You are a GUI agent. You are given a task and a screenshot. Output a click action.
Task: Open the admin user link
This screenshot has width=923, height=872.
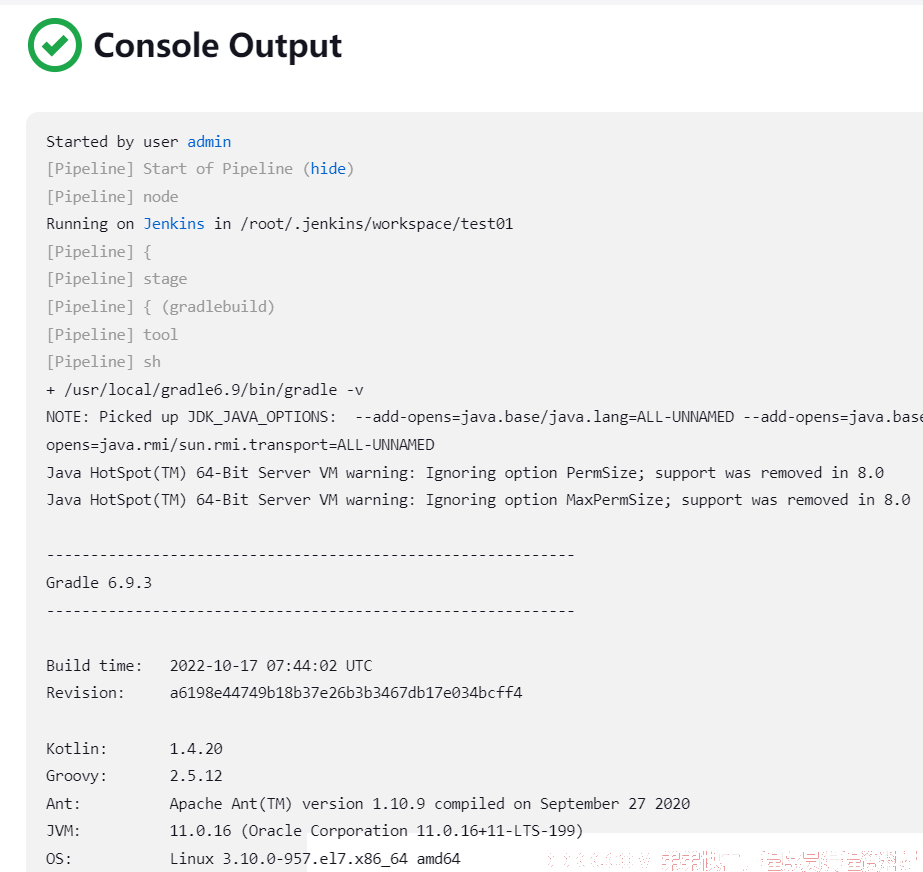tap(209, 142)
